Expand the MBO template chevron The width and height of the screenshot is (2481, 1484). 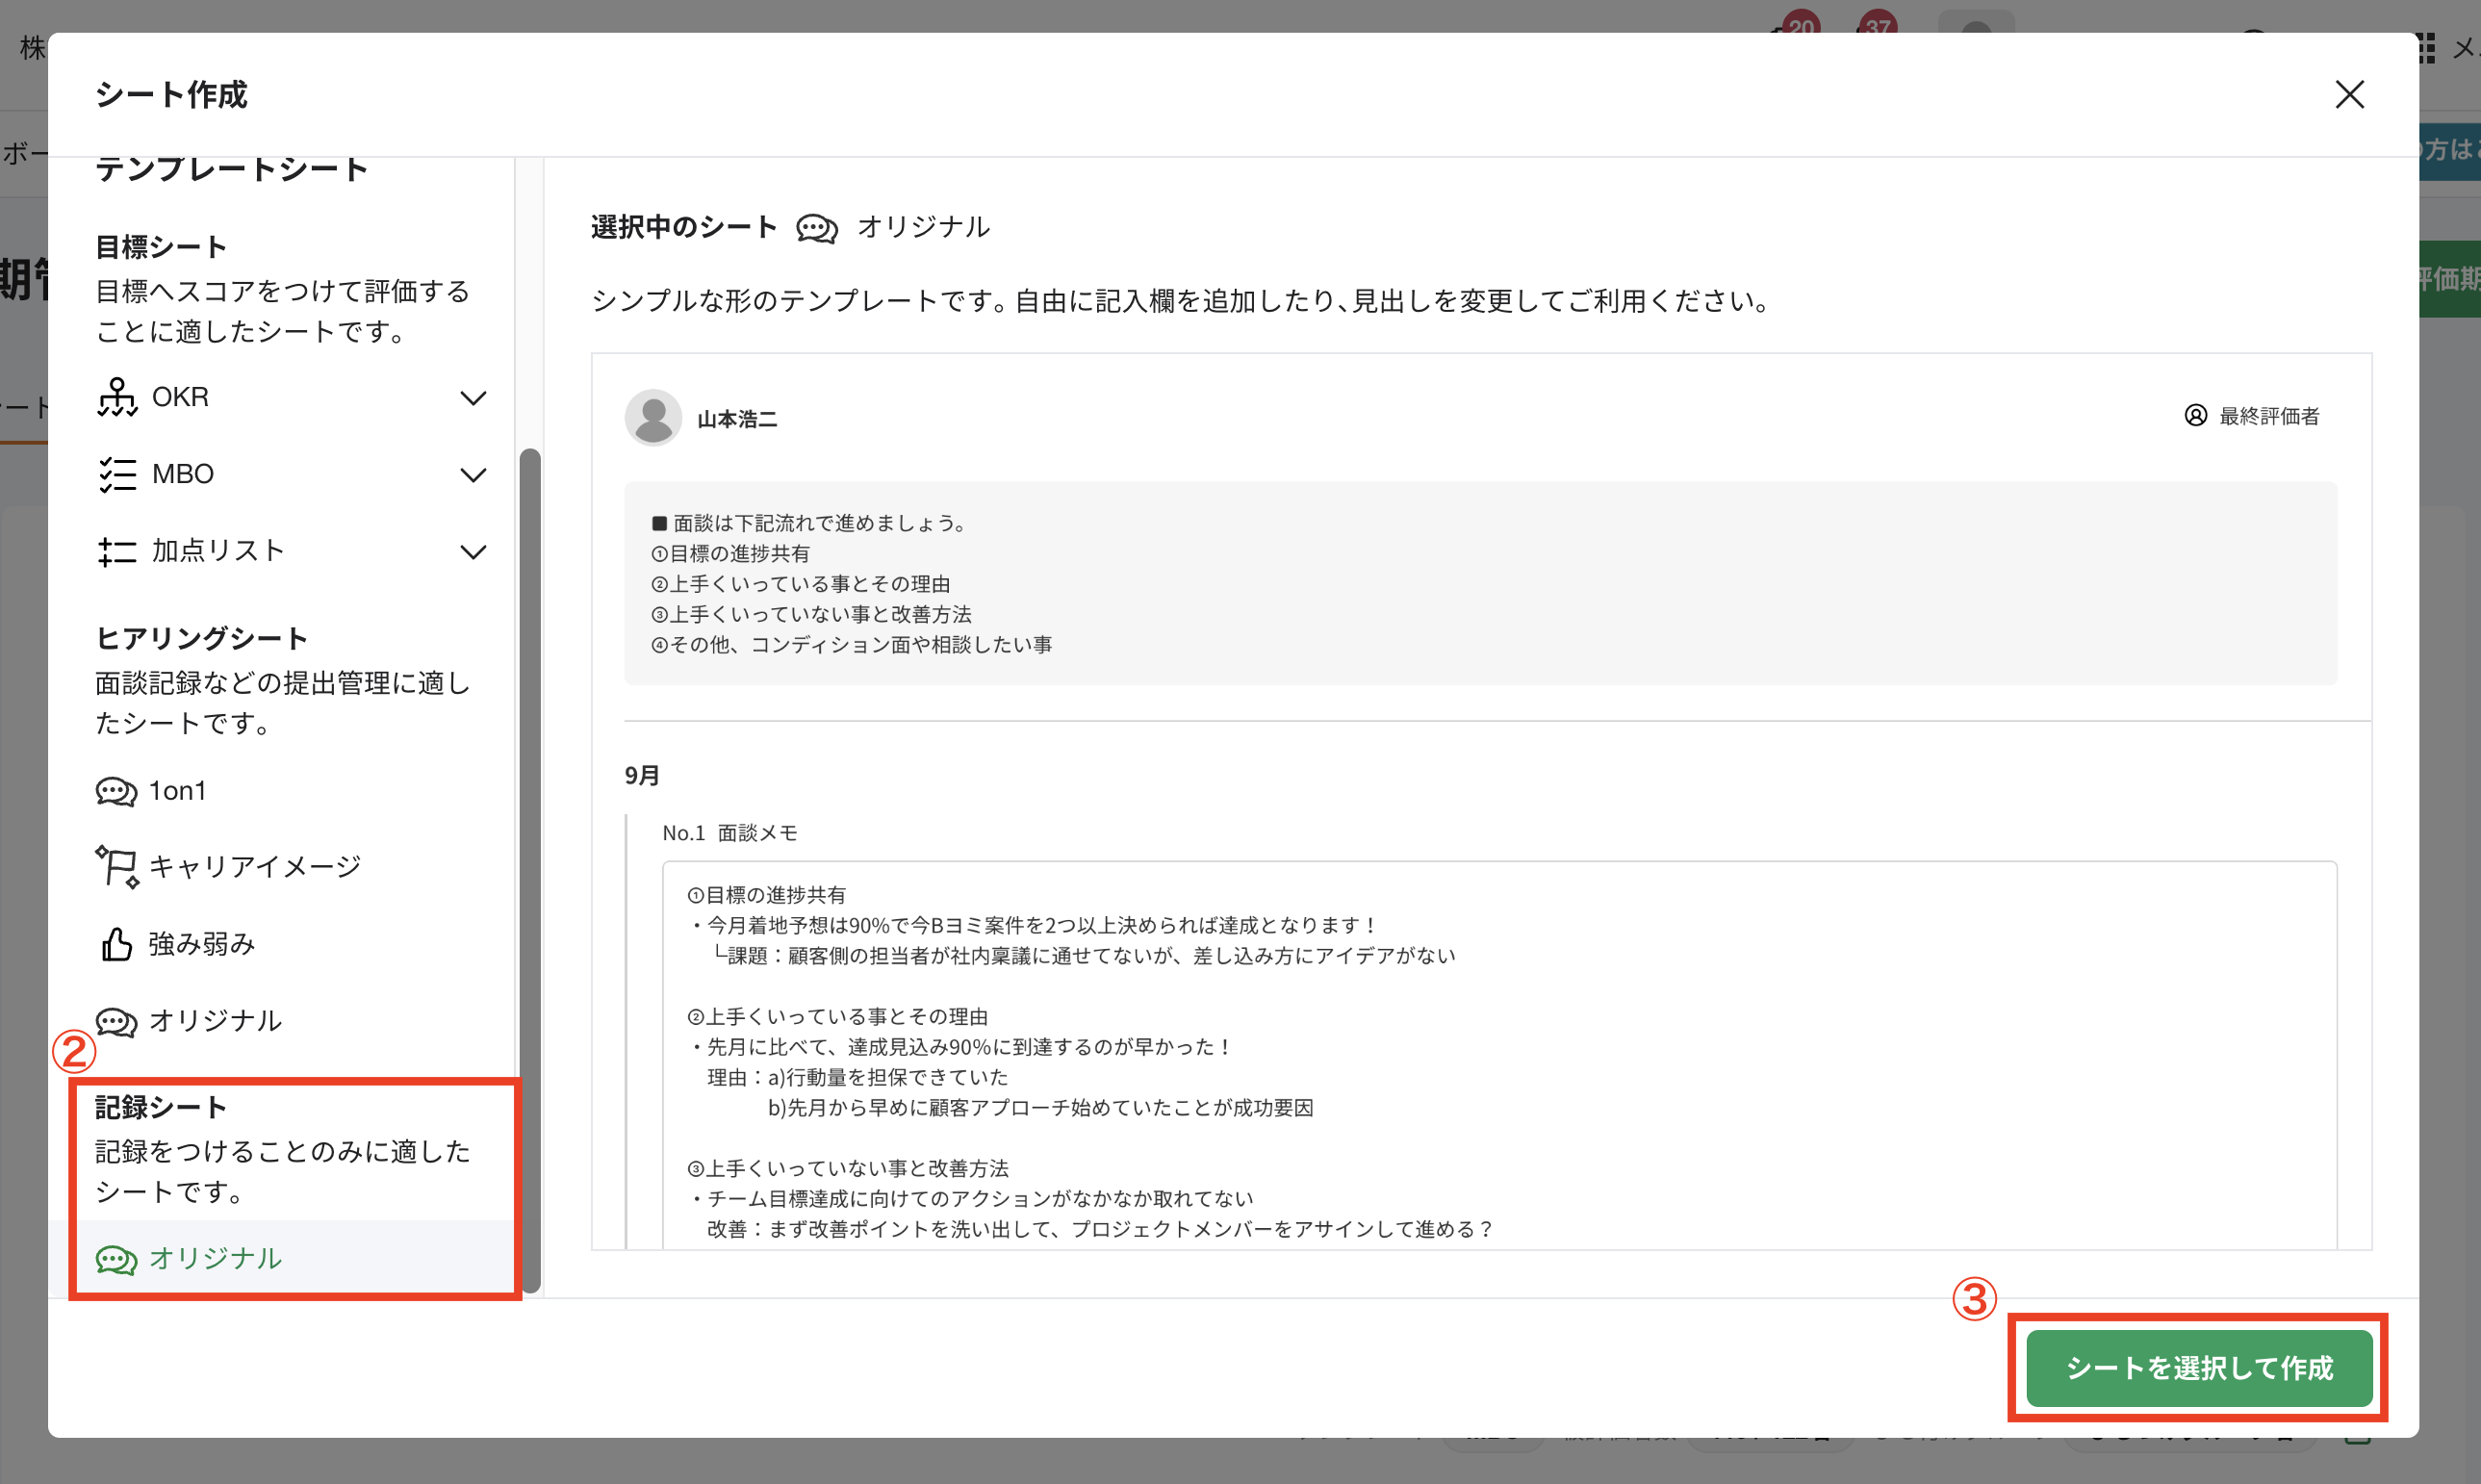pos(473,475)
